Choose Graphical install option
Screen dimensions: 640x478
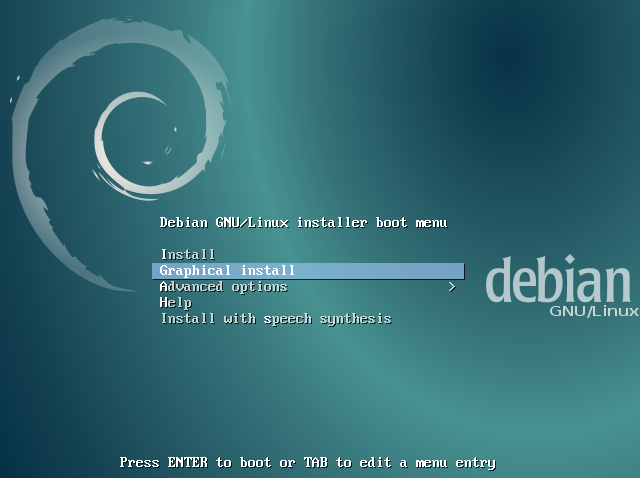pyautogui.click(x=308, y=271)
